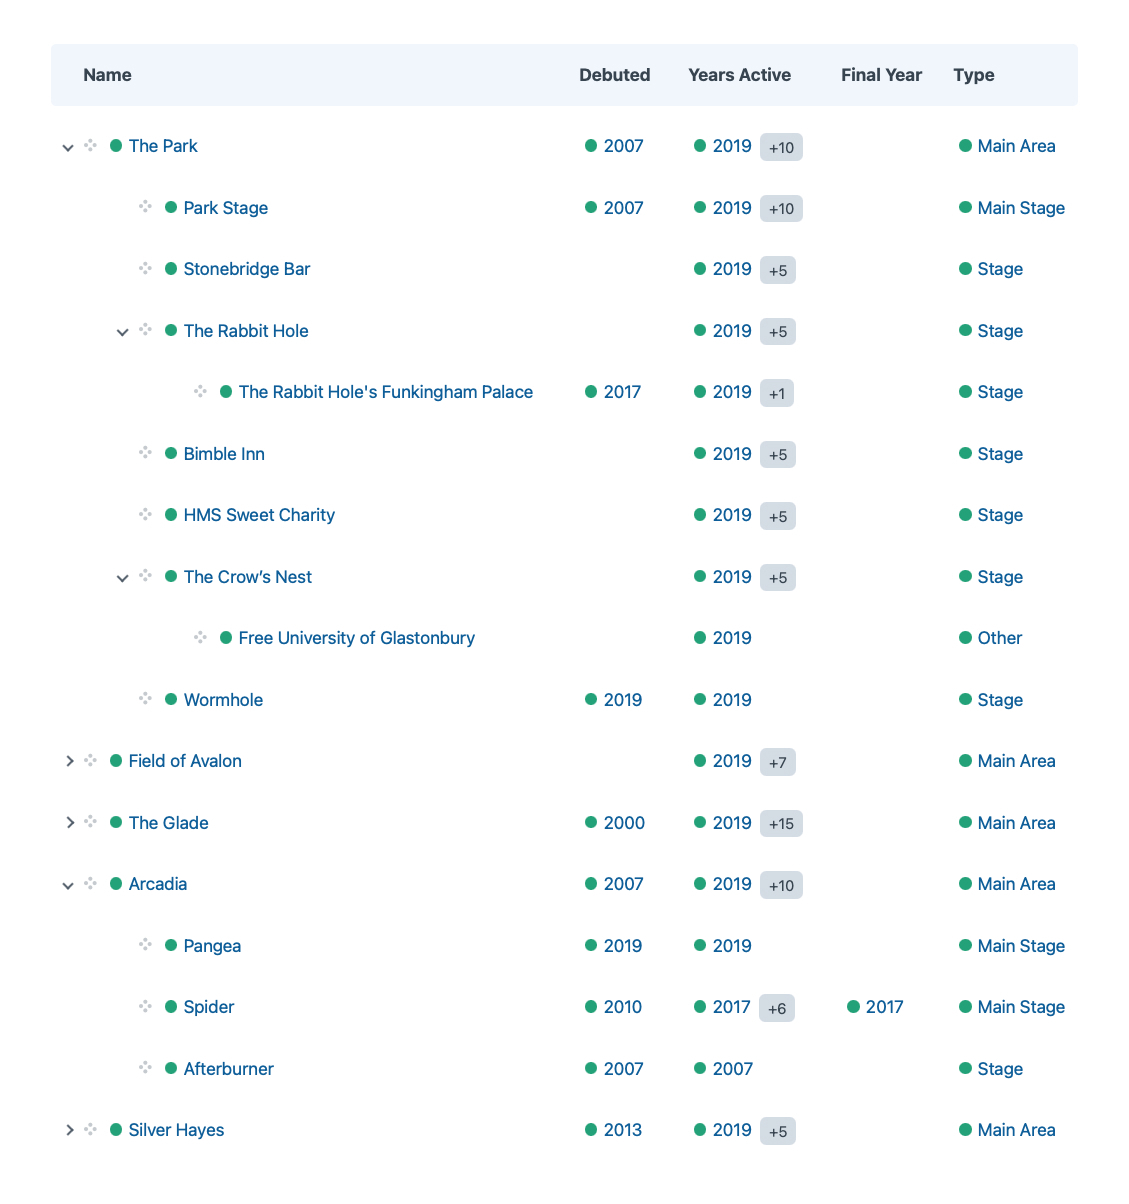Open The Rabbit Hole's Funkingham Palace link
The image size is (1129, 1204).
click(x=386, y=392)
